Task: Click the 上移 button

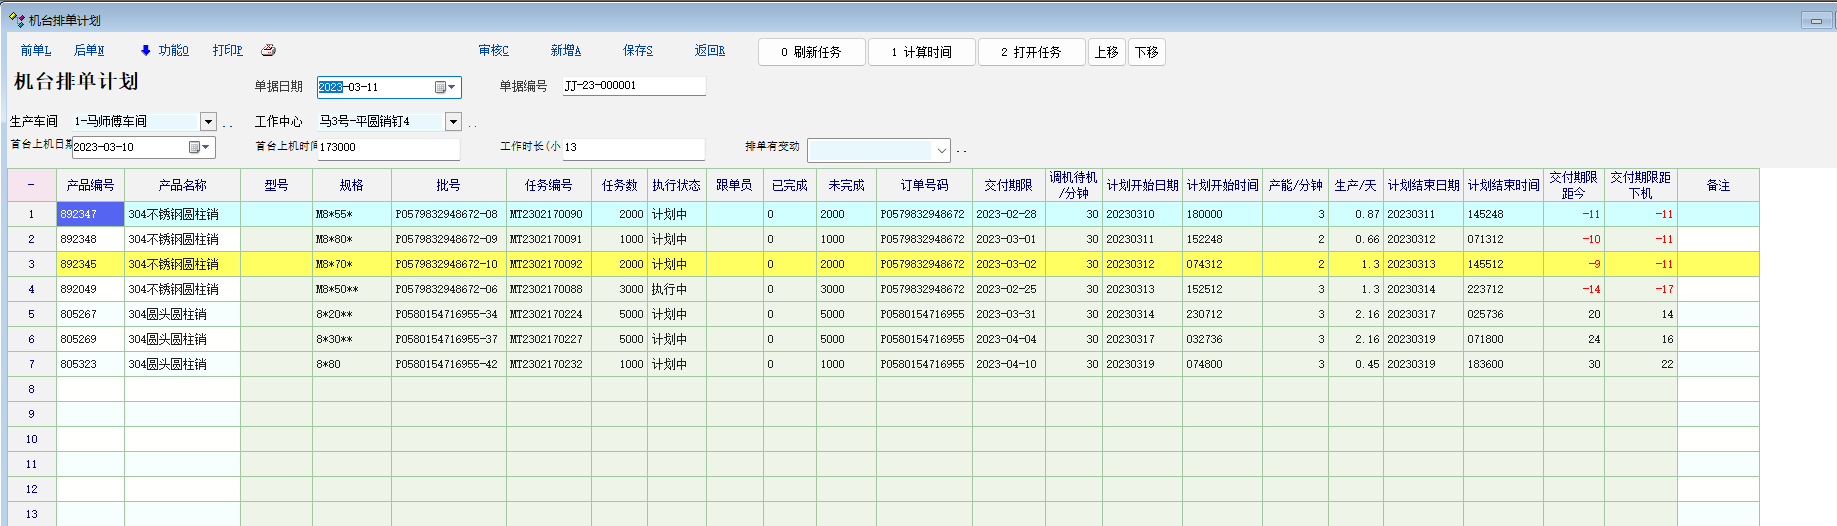Action: tap(1106, 52)
